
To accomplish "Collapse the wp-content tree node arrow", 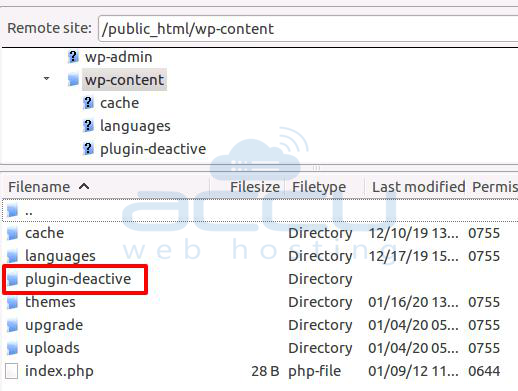I will pyautogui.click(x=47, y=79).
